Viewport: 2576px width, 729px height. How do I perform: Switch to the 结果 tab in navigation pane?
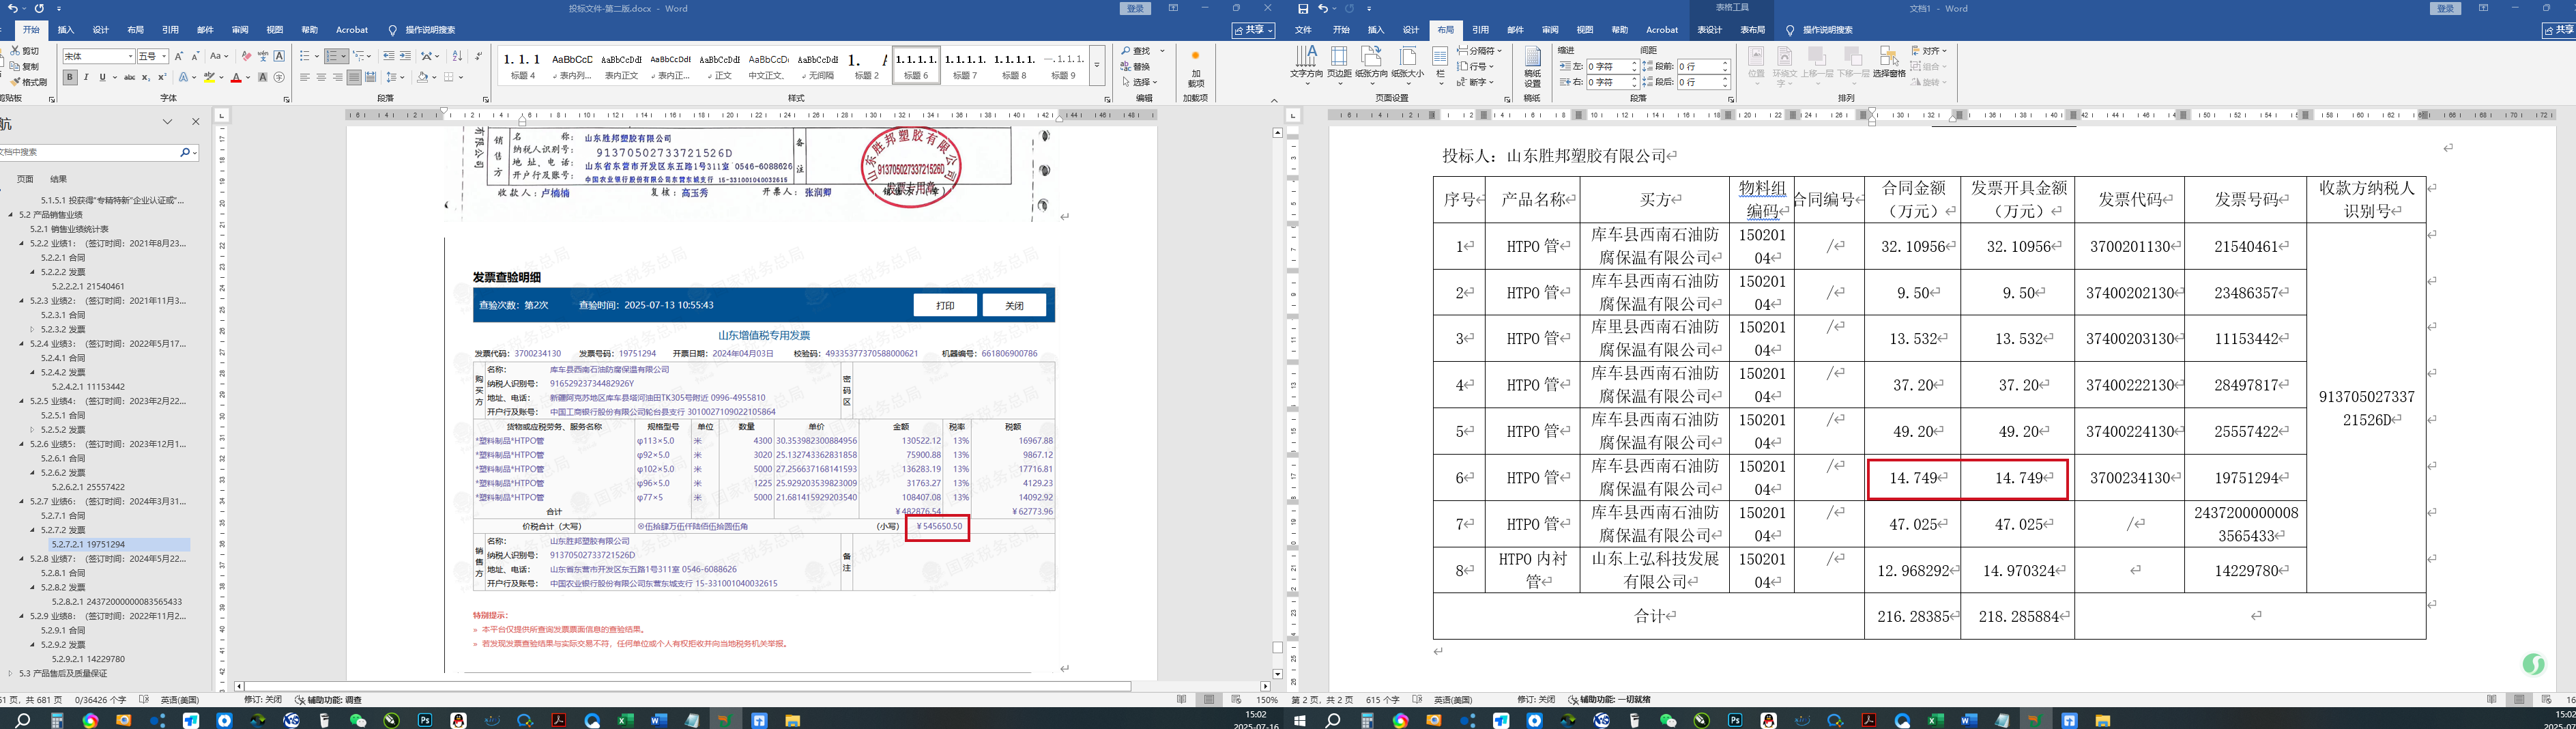point(59,179)
